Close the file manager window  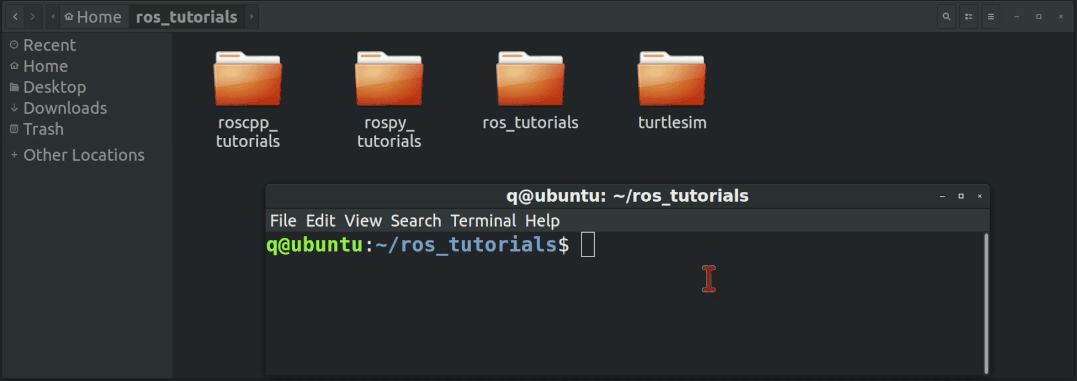1061,16
